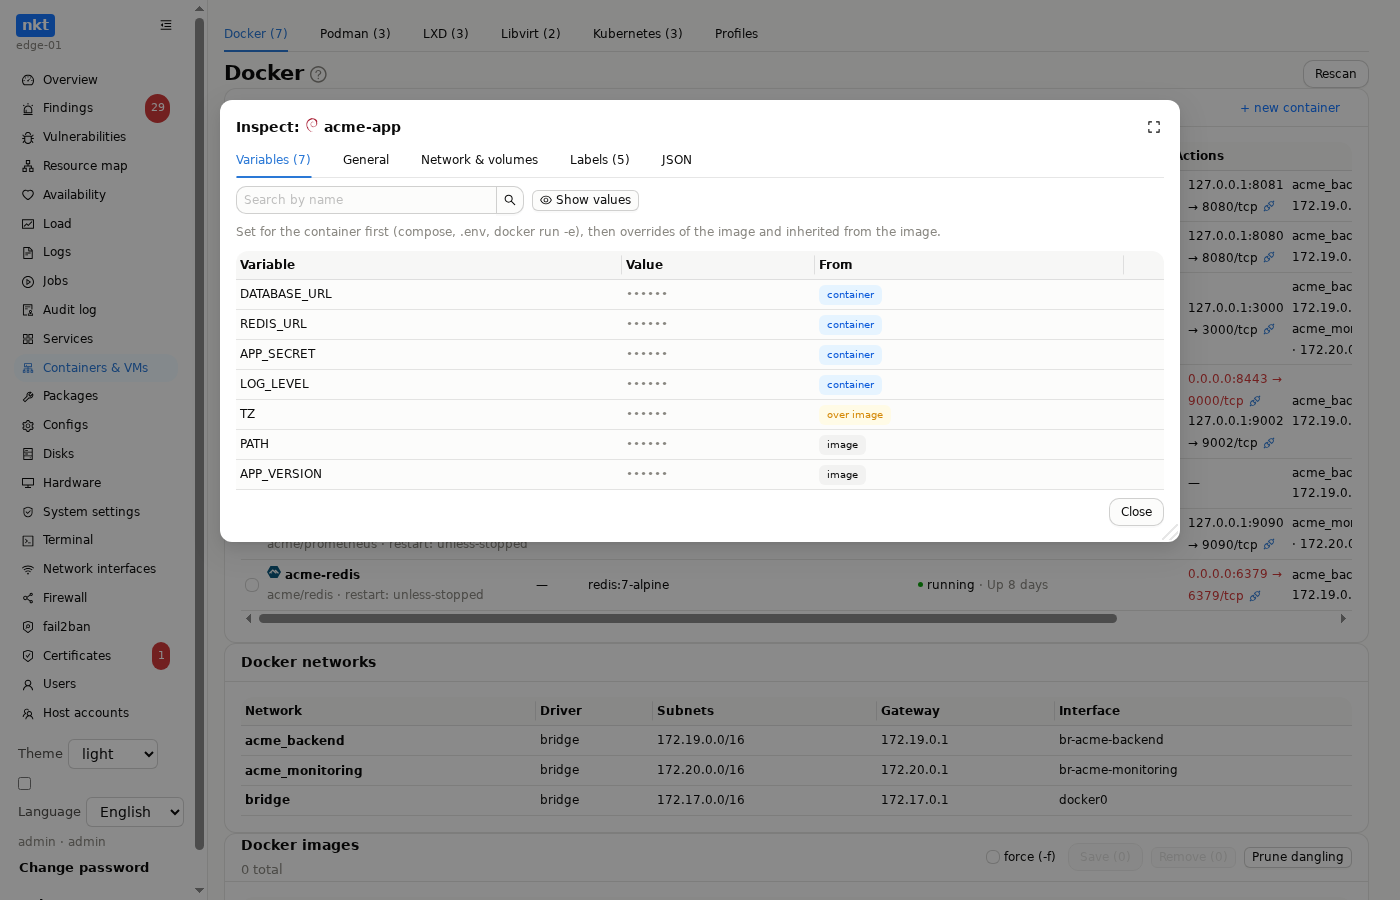The image size is (1400, 900).
Task: Click the Prune dangling button
Action: [1297, 857]
